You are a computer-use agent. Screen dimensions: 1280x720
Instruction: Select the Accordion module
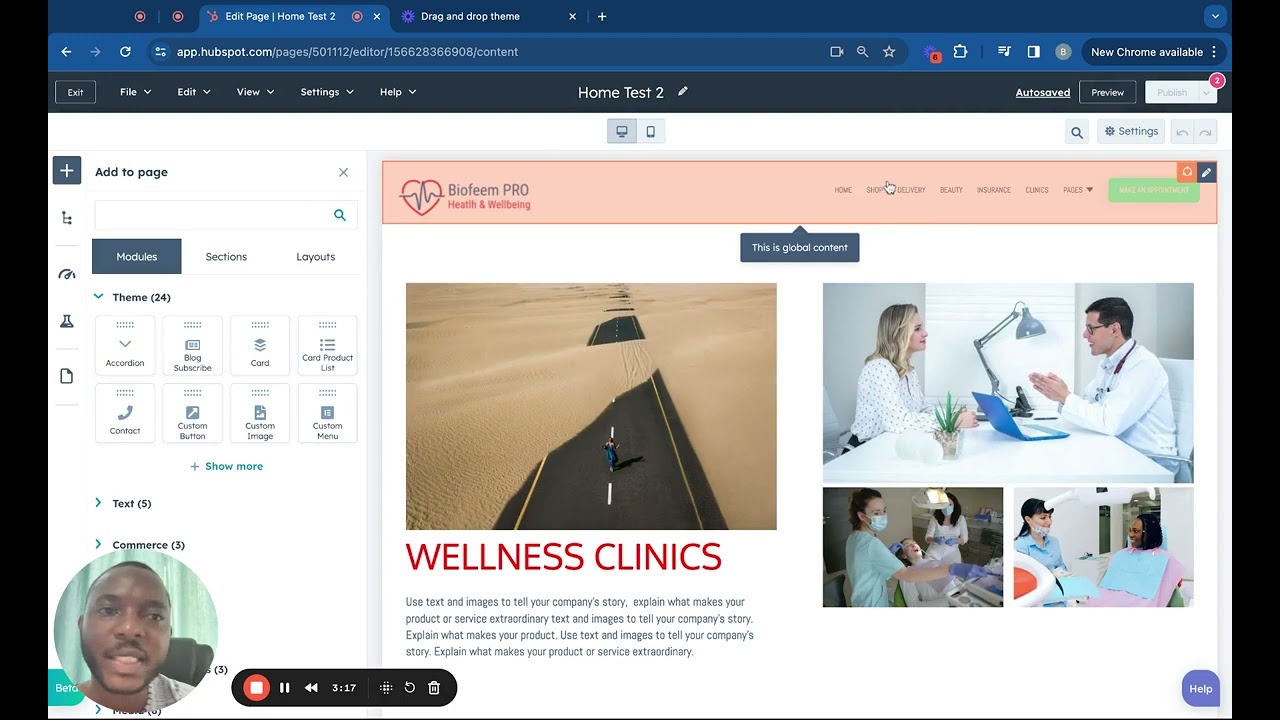click(x=125, y=346)
